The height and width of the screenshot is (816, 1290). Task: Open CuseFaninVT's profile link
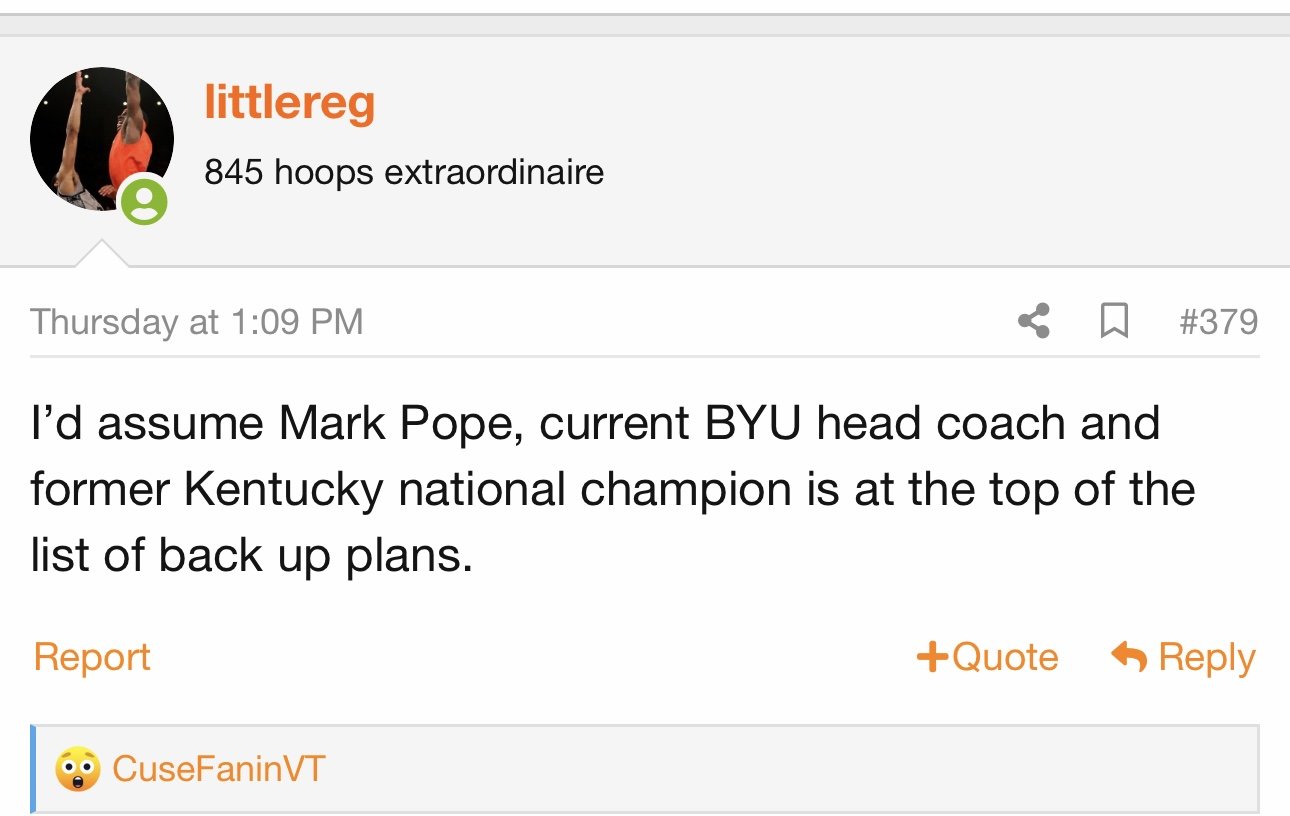tap(219, 769)
